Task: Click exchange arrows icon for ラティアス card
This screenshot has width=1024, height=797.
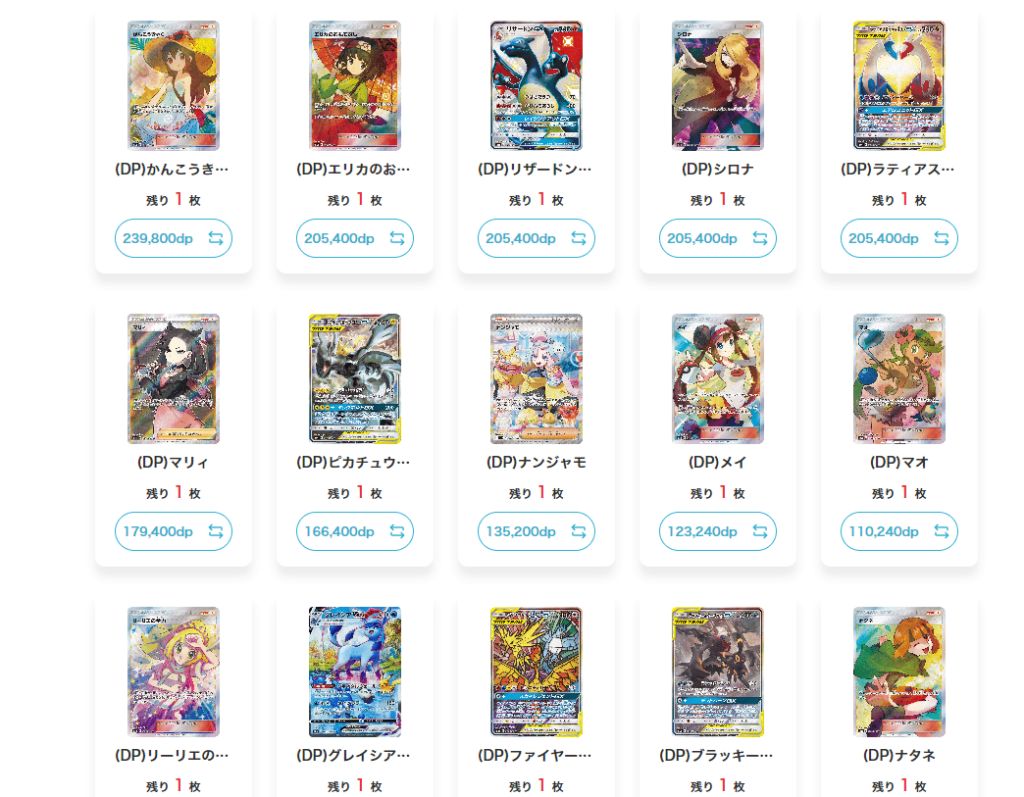Action: pyautogui.click(x=942, y=238)
